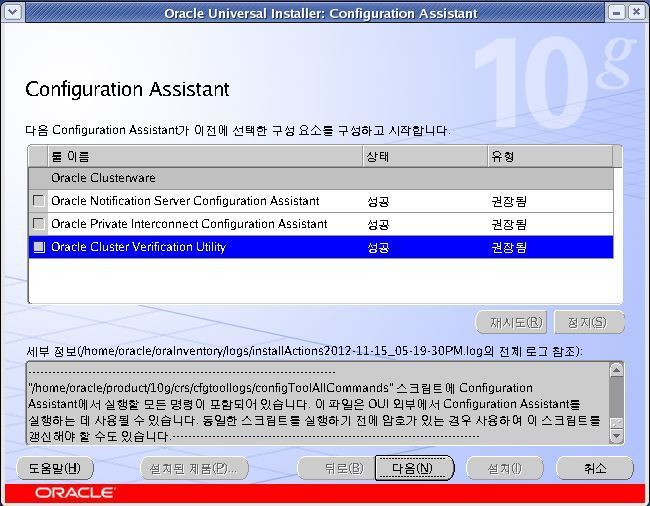The height and width of the screenshot is (506, 650).
Task: Open the 설치된 제품(P)... installed products button
Action: (194, 468)
